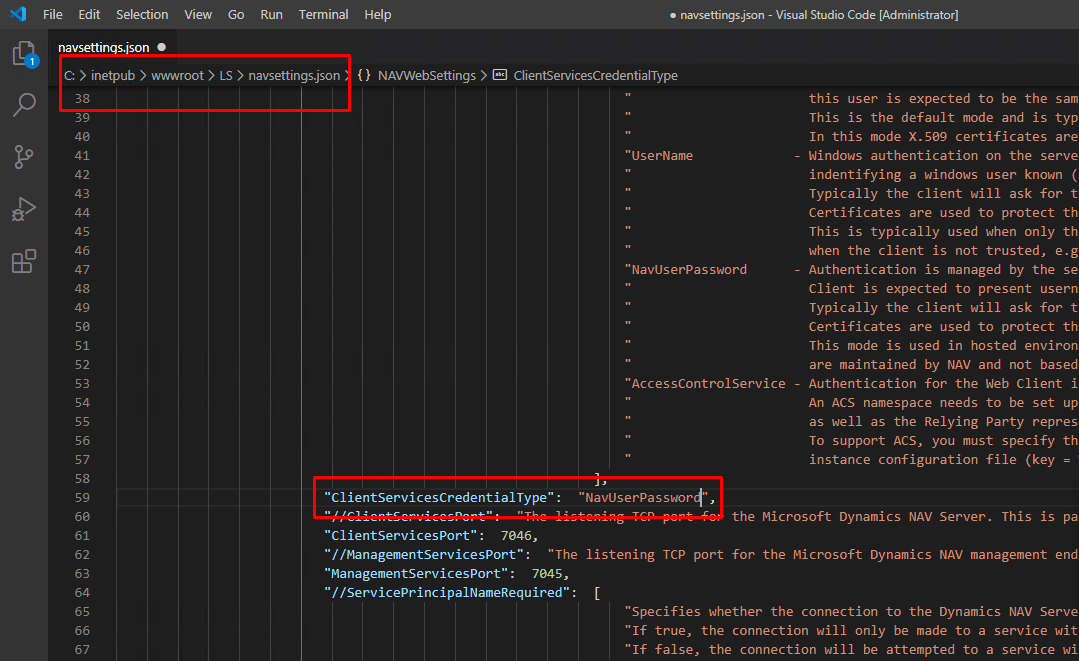Open the Search view in activity bar
Image resolution: width=1079 pixels, height=661 pixels.
click(24, 105)
